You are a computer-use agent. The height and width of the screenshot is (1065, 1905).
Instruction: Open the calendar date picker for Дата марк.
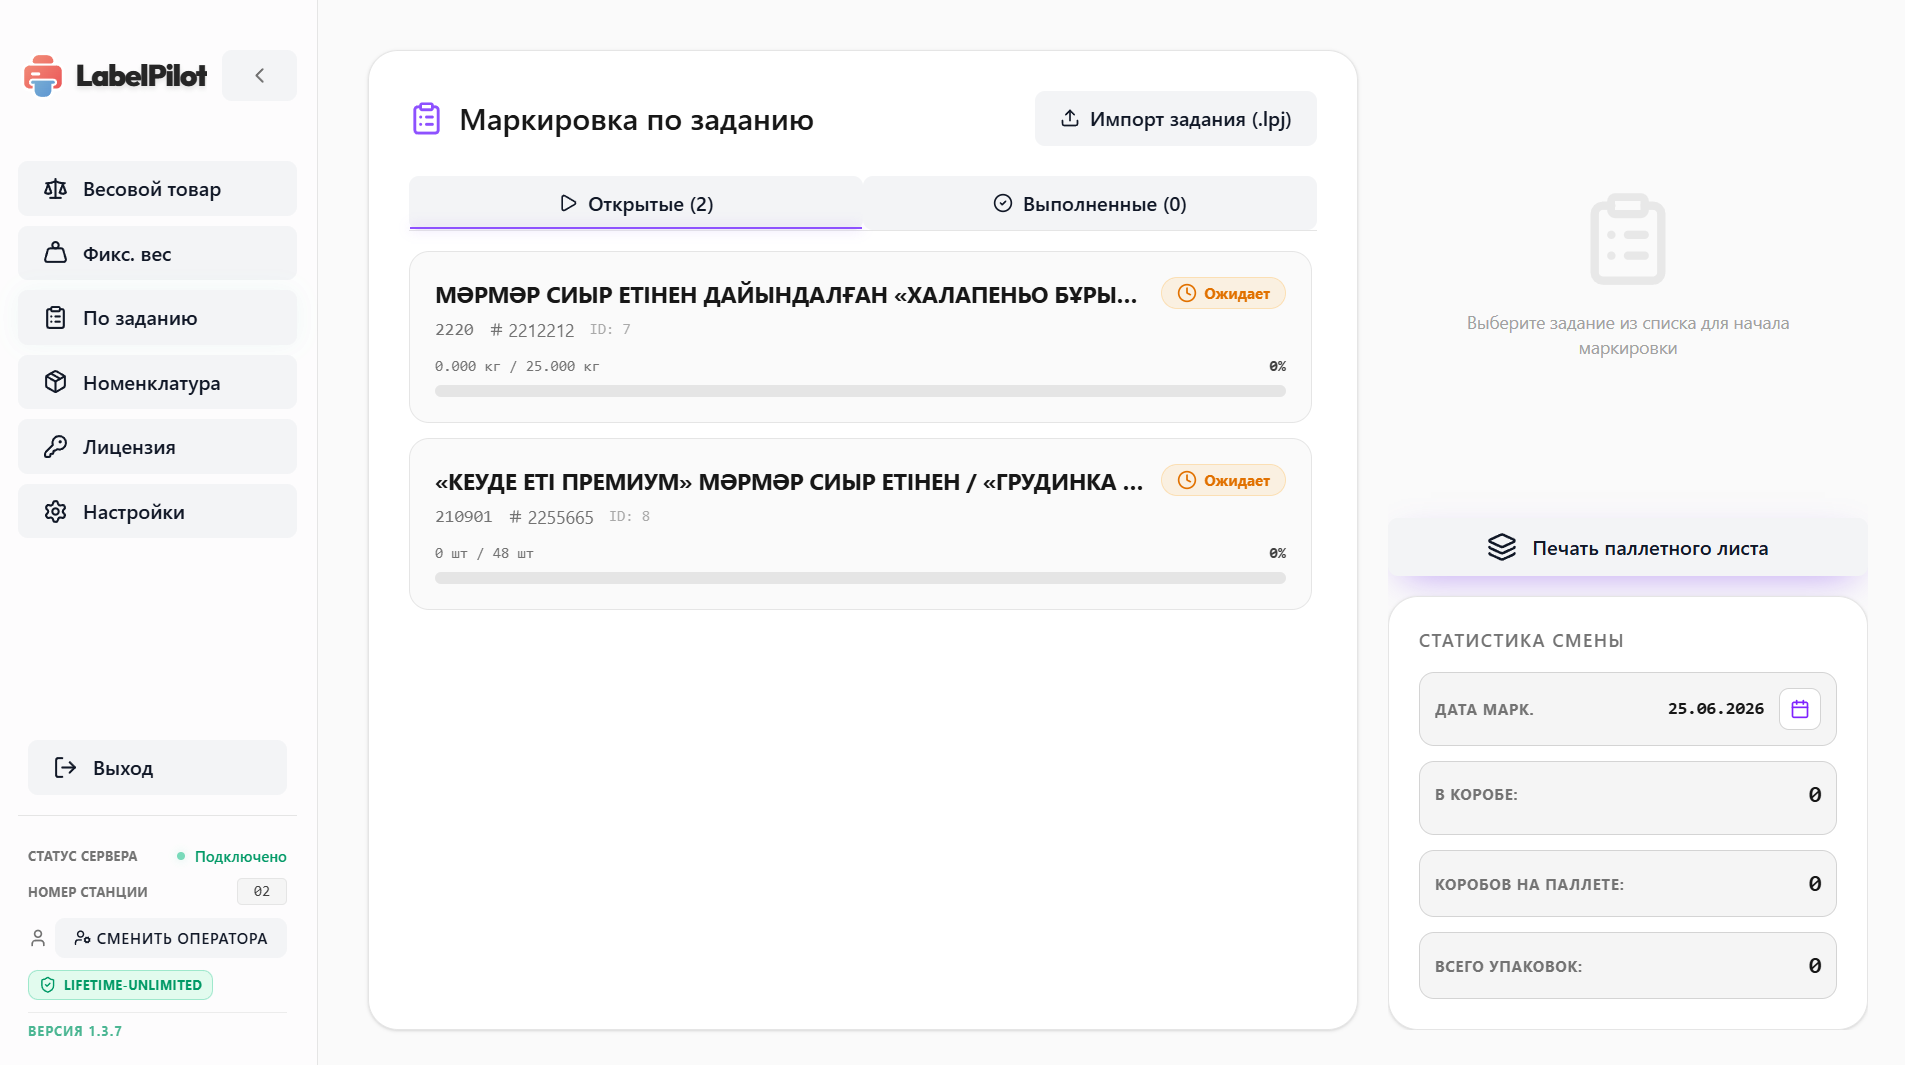click(1800, 709)
